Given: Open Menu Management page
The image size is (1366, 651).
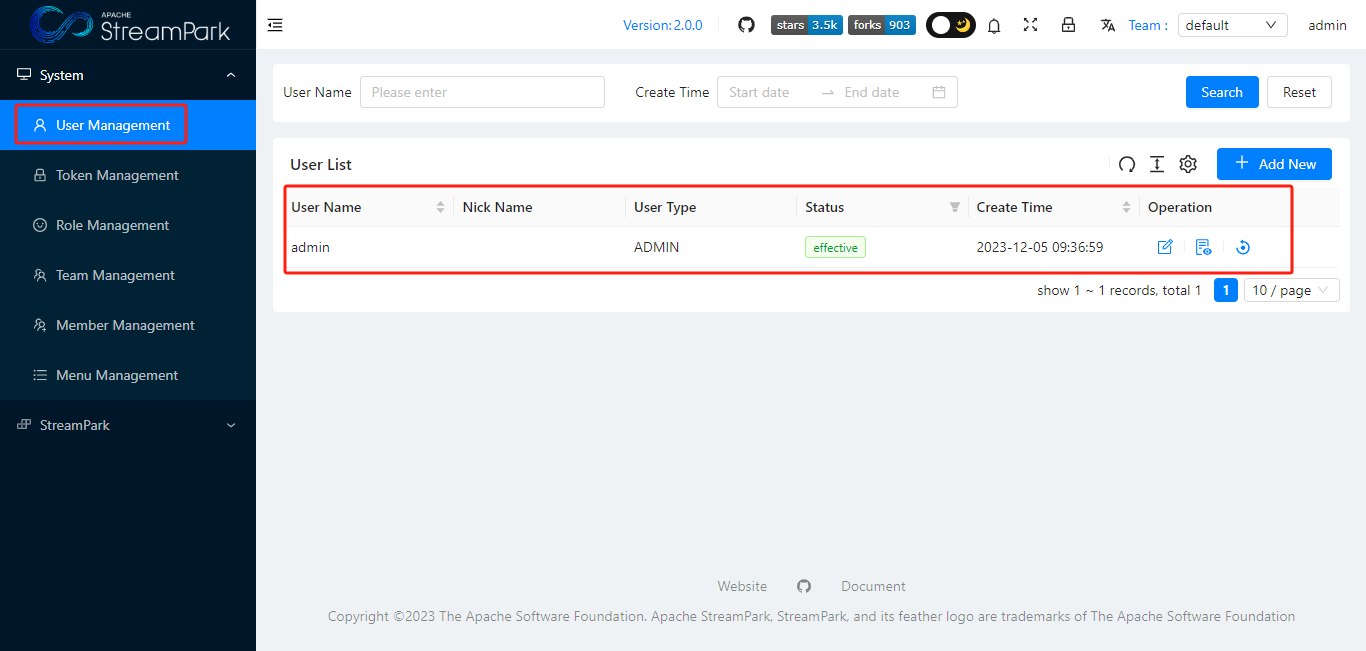Looking at the screenshot, I should pyautogui.click(x=128, y=375).
